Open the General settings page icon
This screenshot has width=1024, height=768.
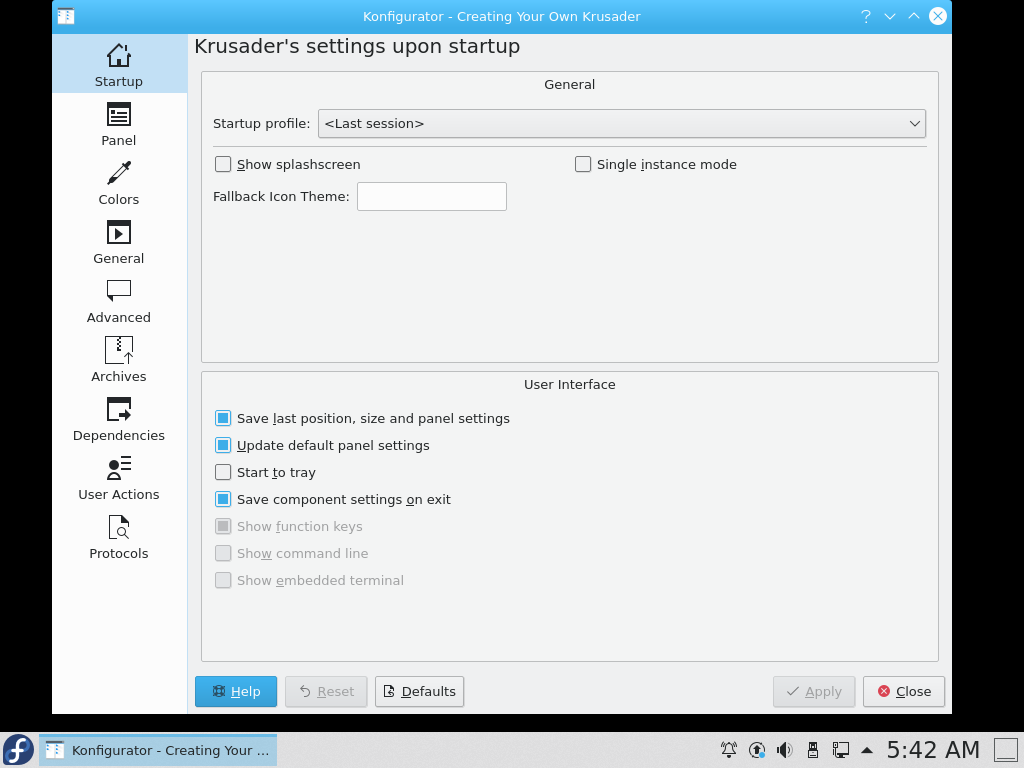[119, 232]
